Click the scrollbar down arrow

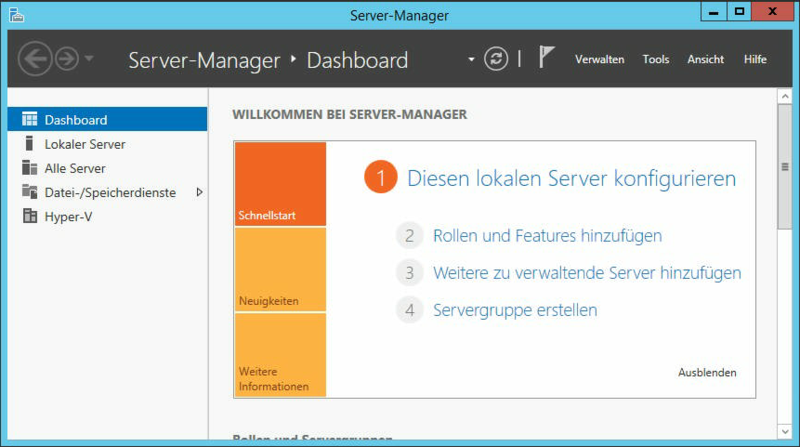point(785,432)
